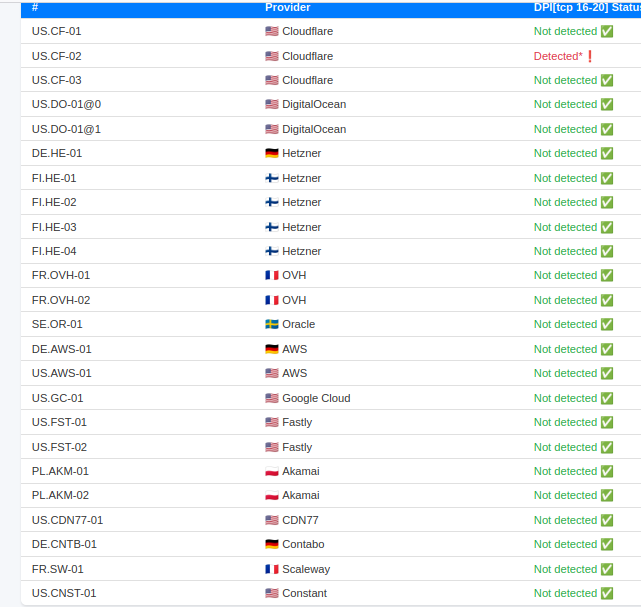Click the Swedish flag beside Oracle
This screenshot has width=641, height=607.
tap(272, 325)
